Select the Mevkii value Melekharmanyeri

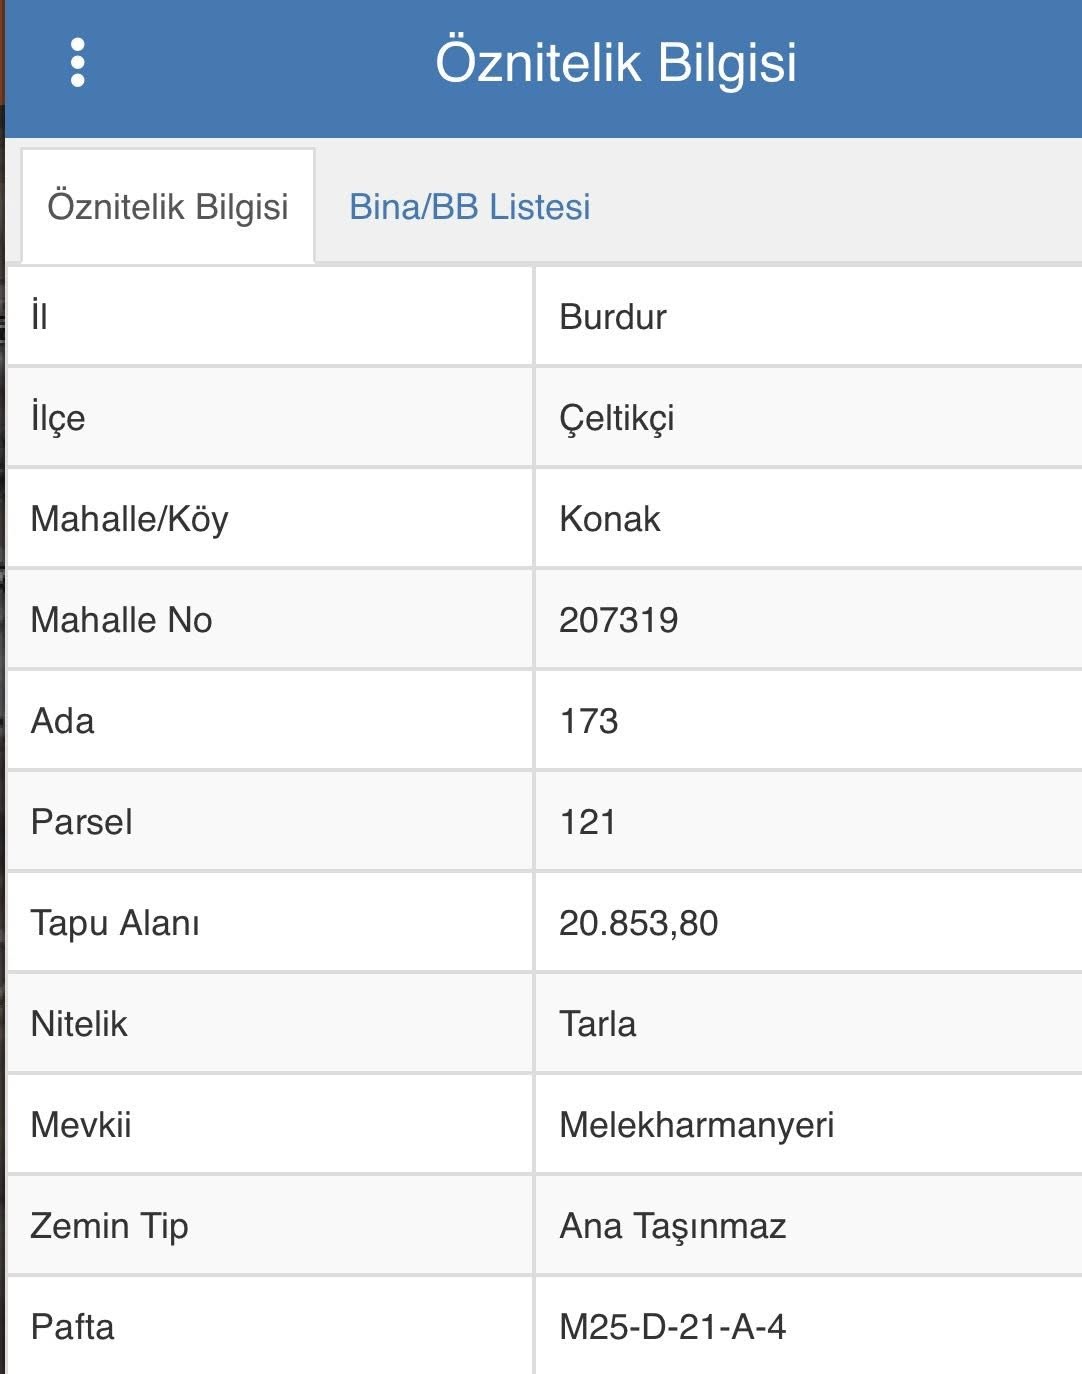(697, 1125)
